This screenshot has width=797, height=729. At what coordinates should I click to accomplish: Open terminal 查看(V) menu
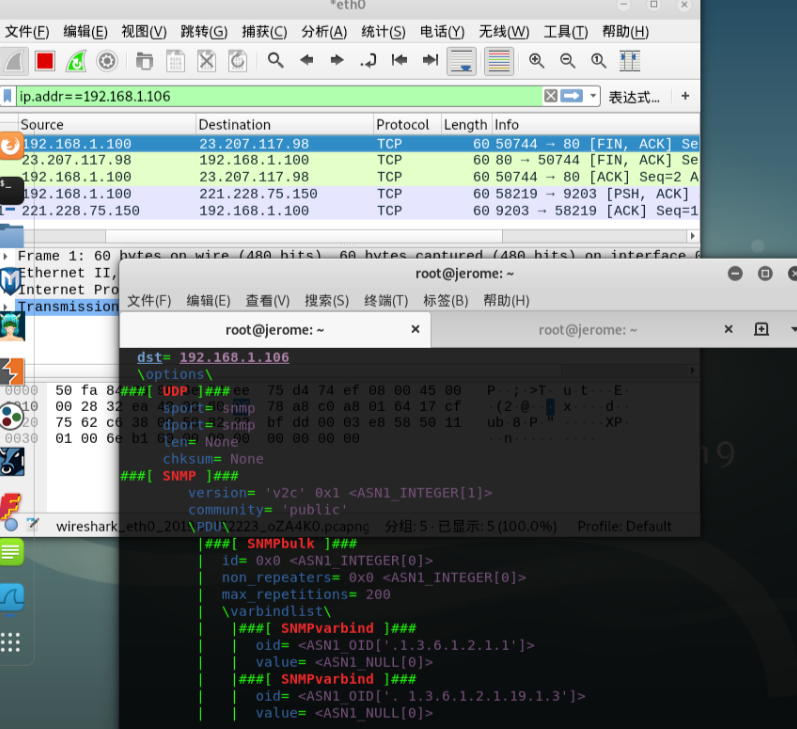tap(267, 301)
